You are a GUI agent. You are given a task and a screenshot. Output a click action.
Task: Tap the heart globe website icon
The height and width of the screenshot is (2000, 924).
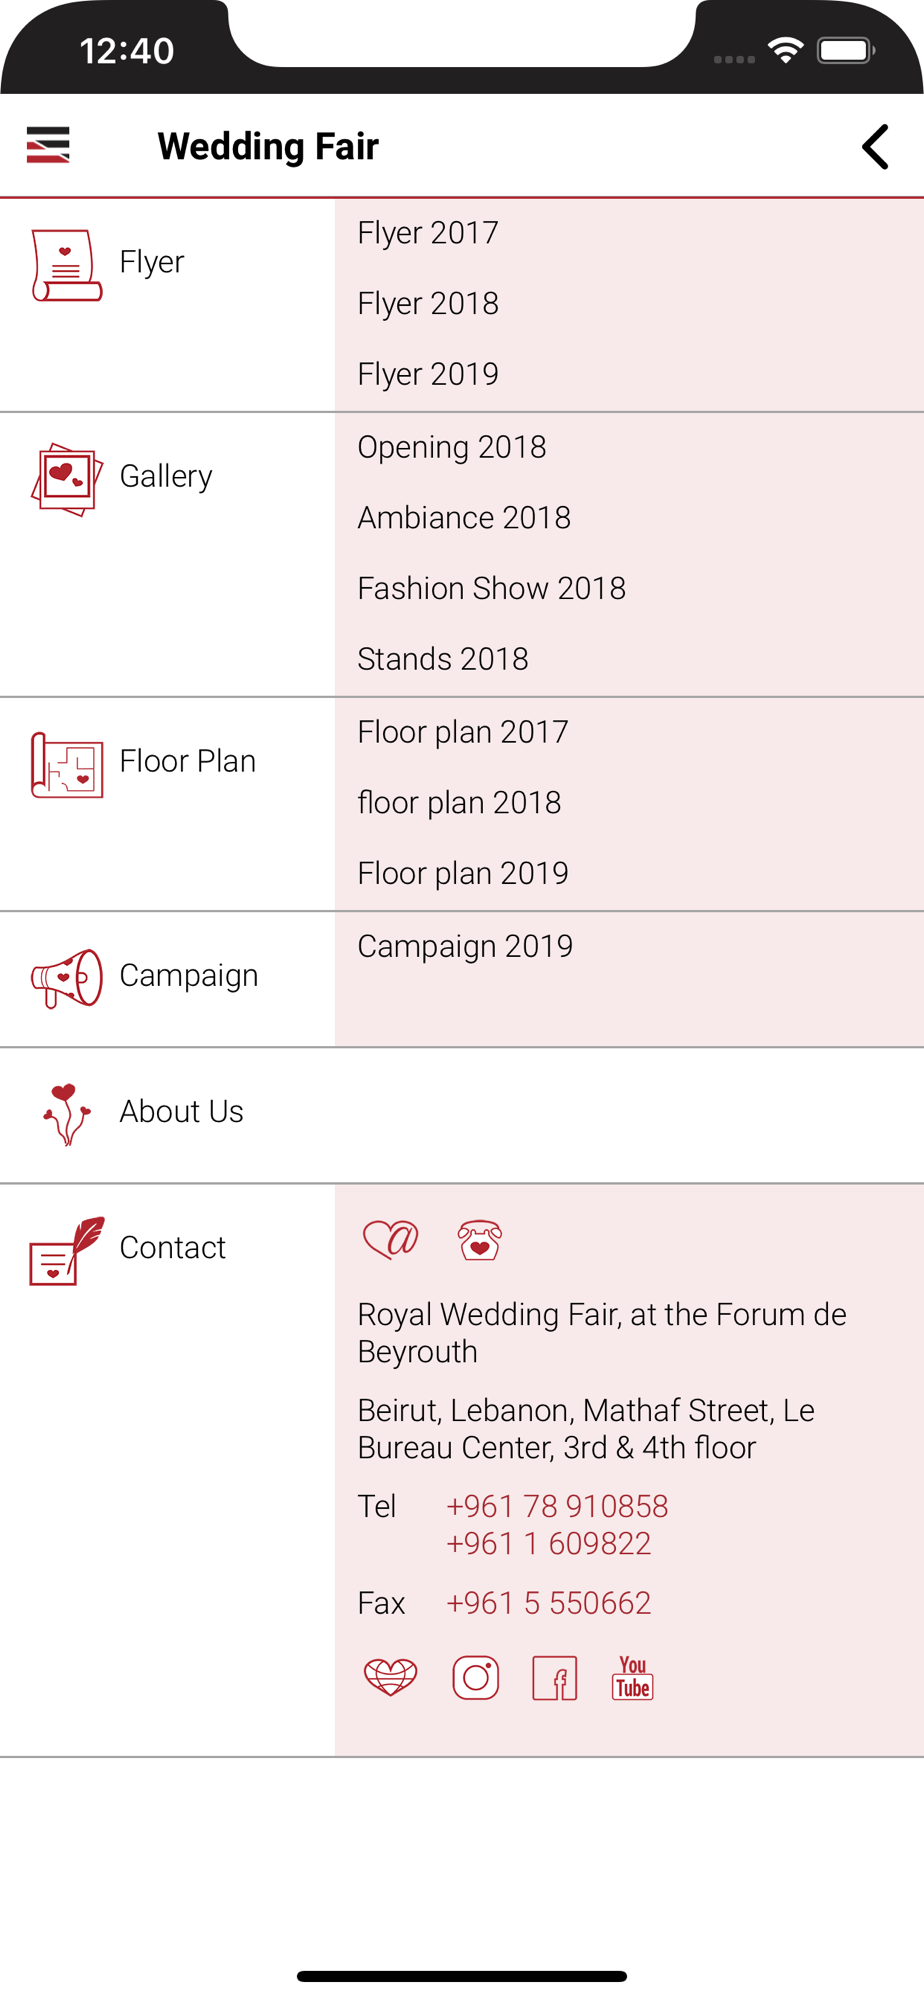(390, 1677)
